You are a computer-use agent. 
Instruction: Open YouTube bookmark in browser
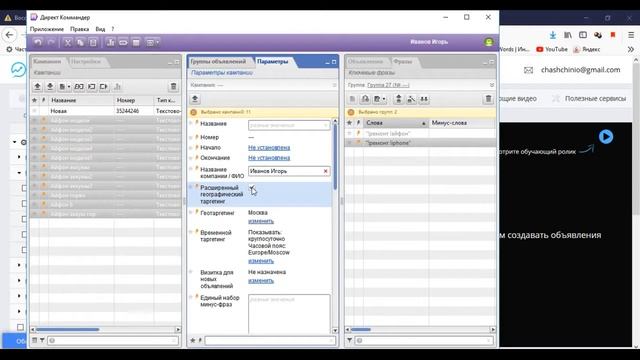552,49
